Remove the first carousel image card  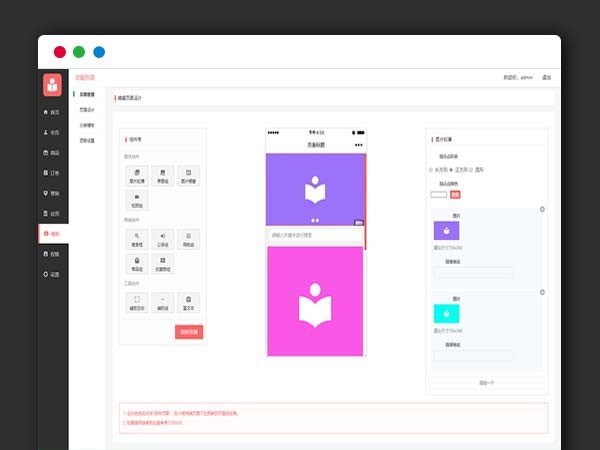pyautogui.click(x=542, y=210)
